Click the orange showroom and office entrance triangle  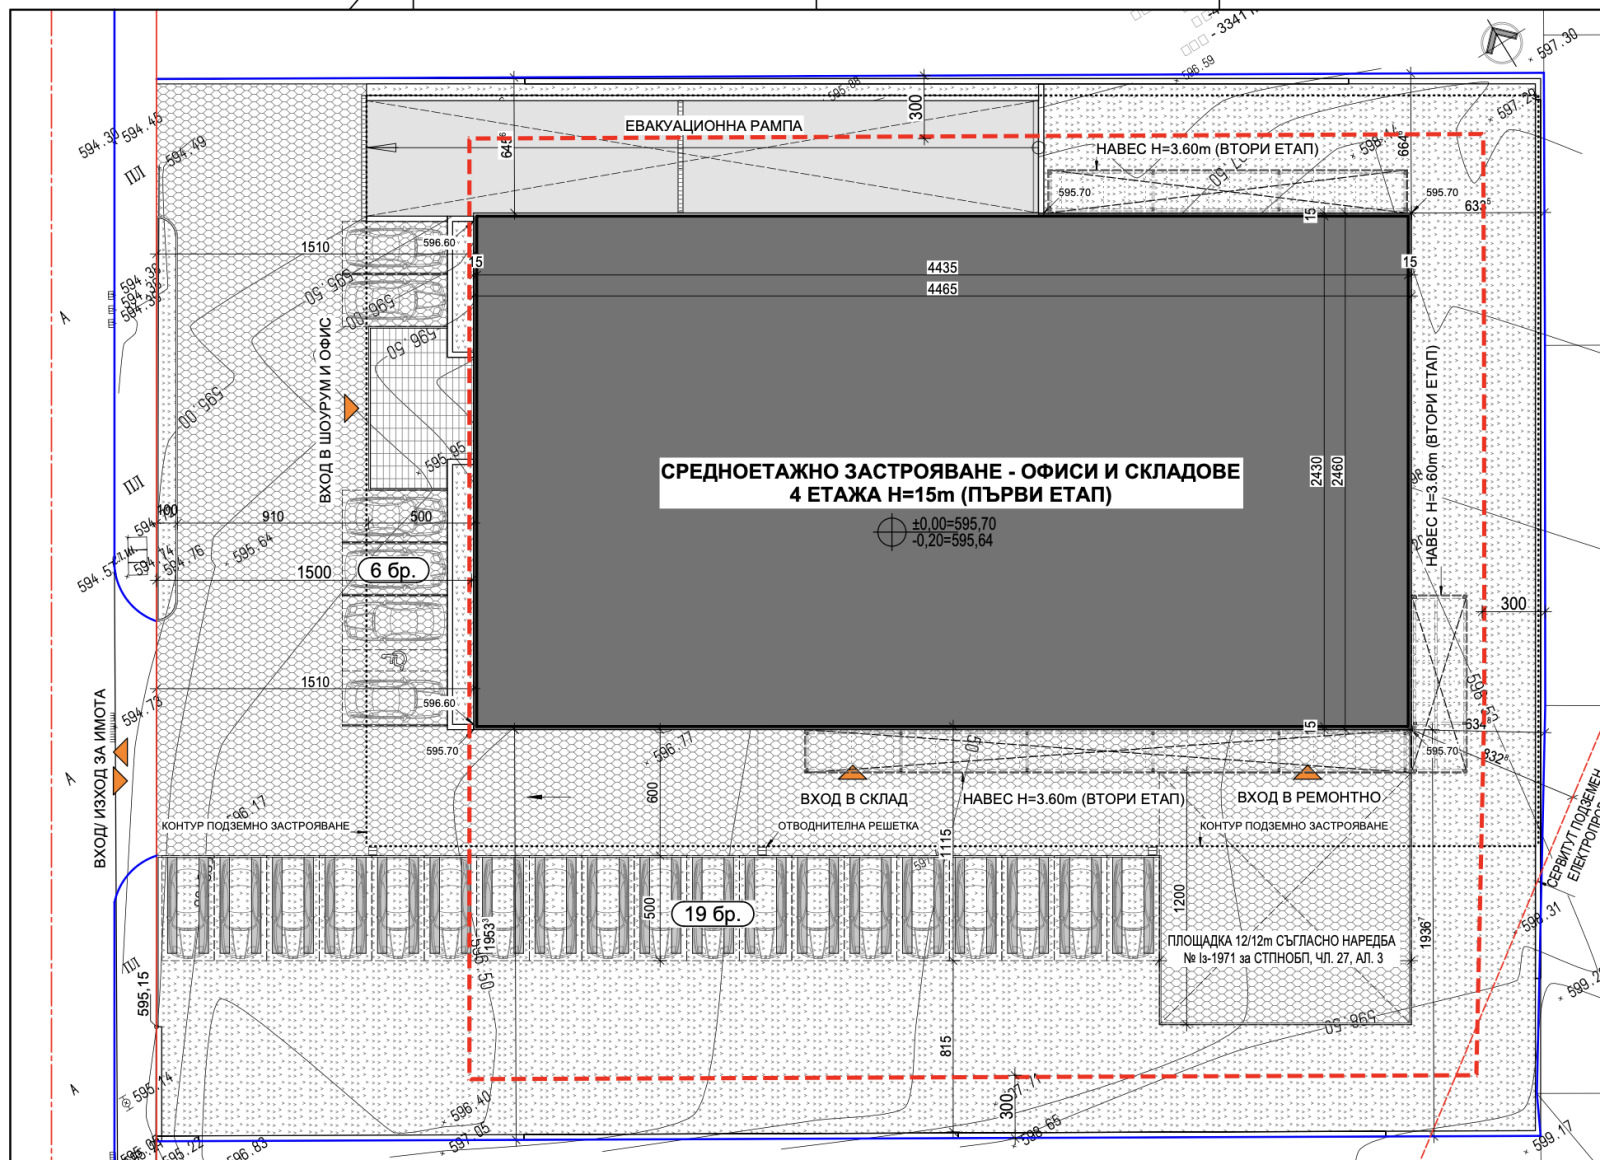pyautogui.click(x=350, y=408)
